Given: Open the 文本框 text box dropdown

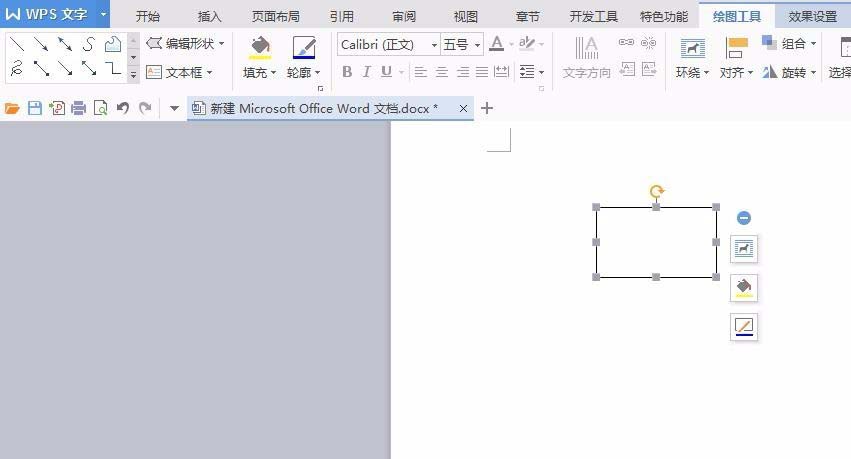Looking at the screenshot, I should click(x=179, y=72).
